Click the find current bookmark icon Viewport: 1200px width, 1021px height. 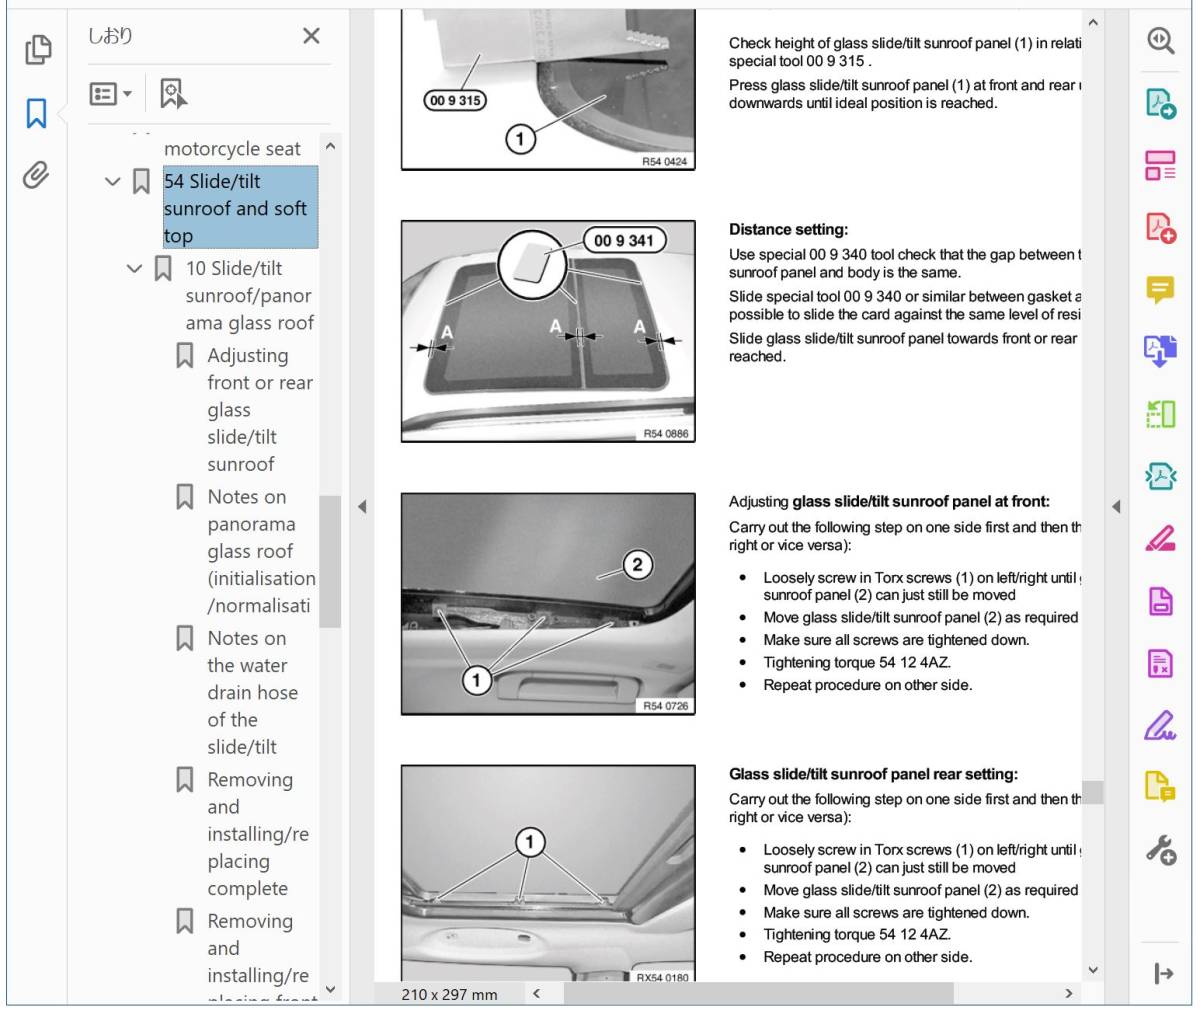(x=173, y=94)
